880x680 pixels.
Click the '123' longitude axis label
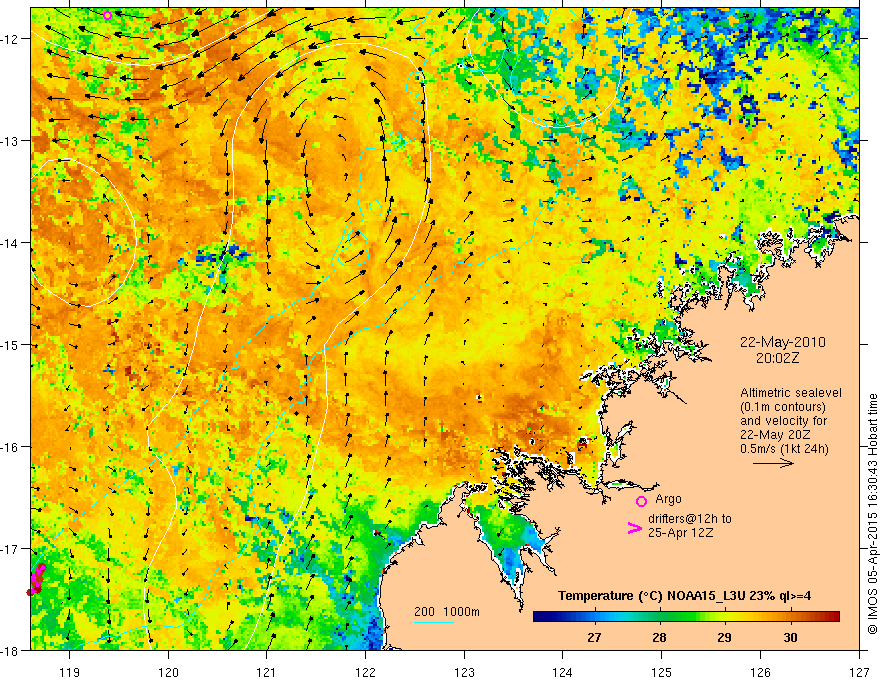tap(464, 672)
